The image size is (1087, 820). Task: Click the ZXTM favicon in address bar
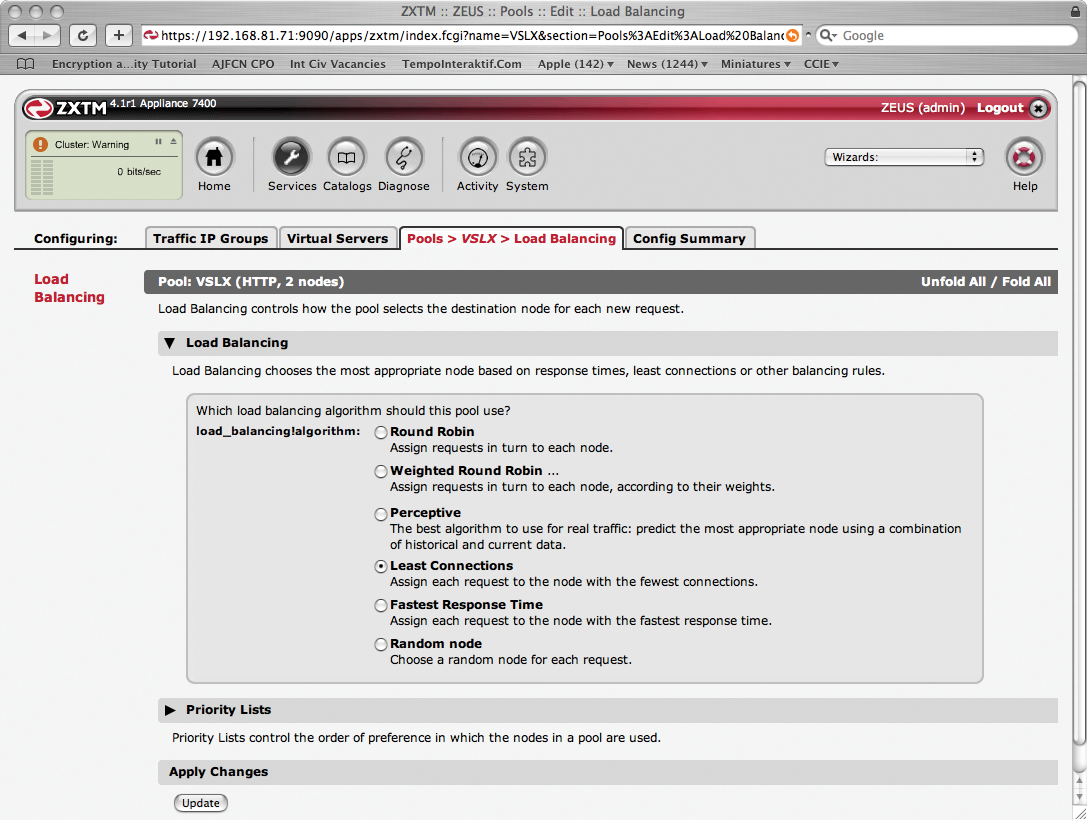point(150,35)
